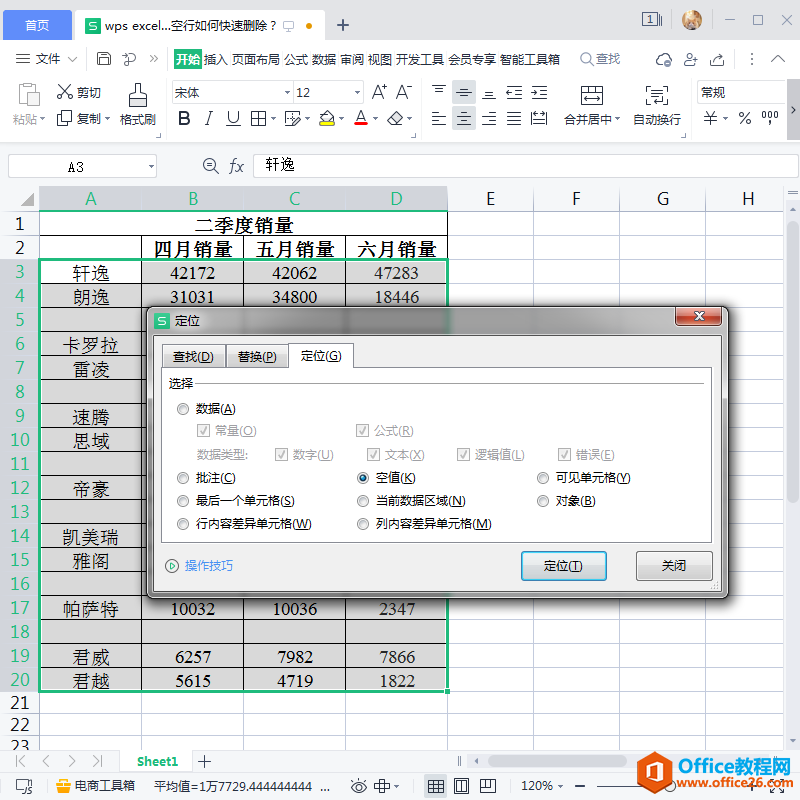Open the font size dropdown
800x800 pixels.
click(x=357, y=93)
